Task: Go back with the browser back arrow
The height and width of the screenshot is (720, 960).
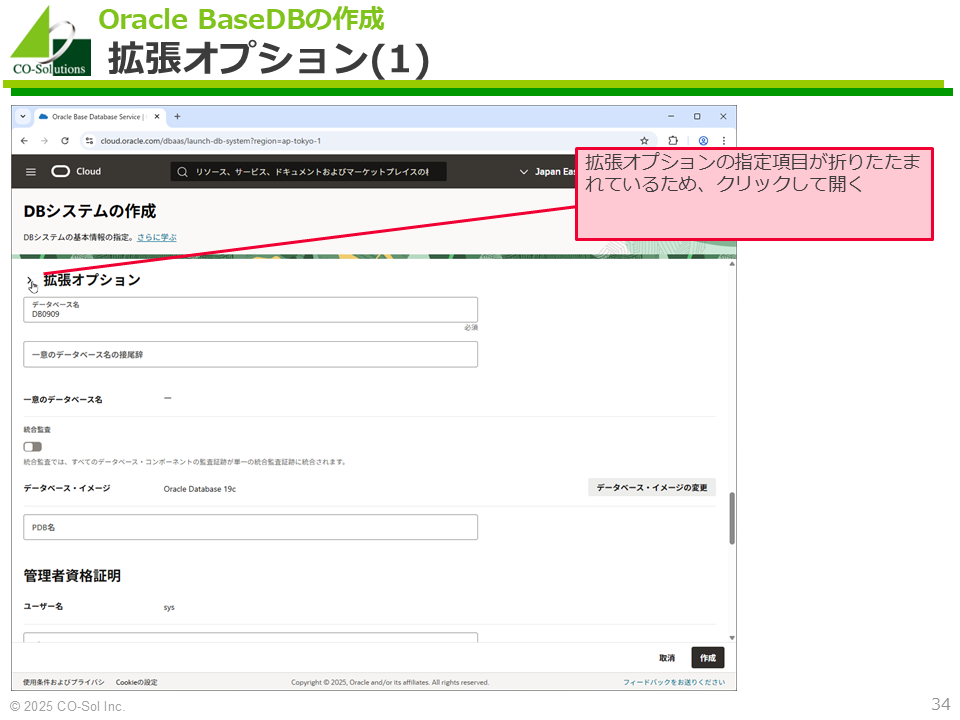Action: 24,141
